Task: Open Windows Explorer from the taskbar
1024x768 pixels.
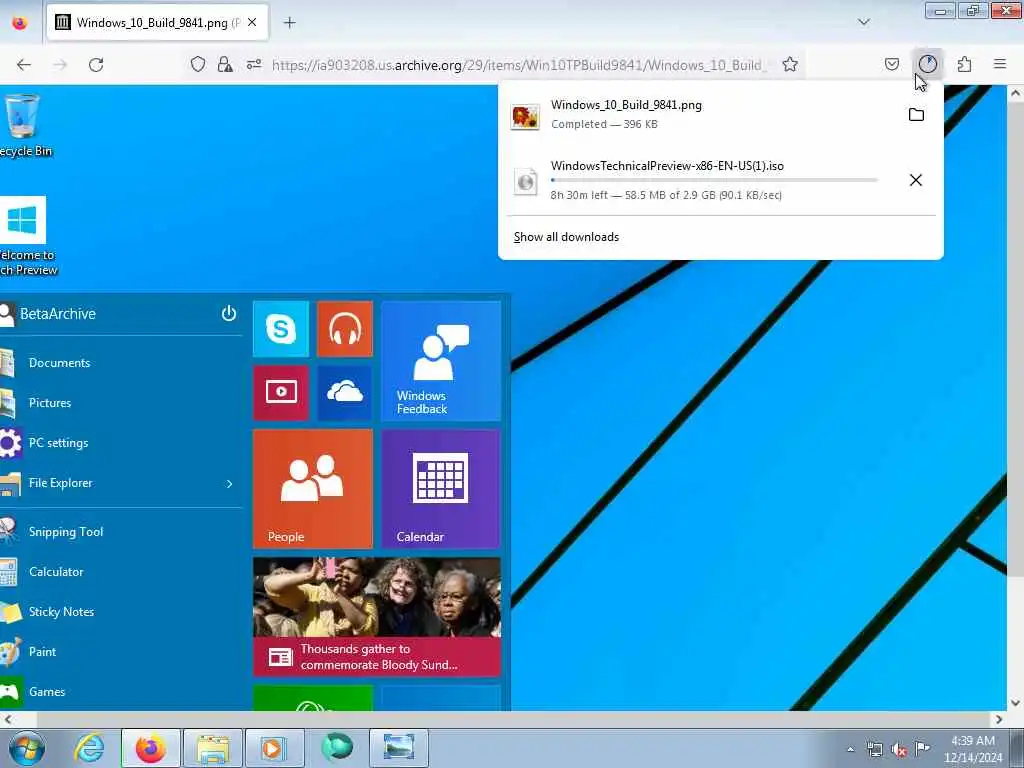Action: [213, 748]
